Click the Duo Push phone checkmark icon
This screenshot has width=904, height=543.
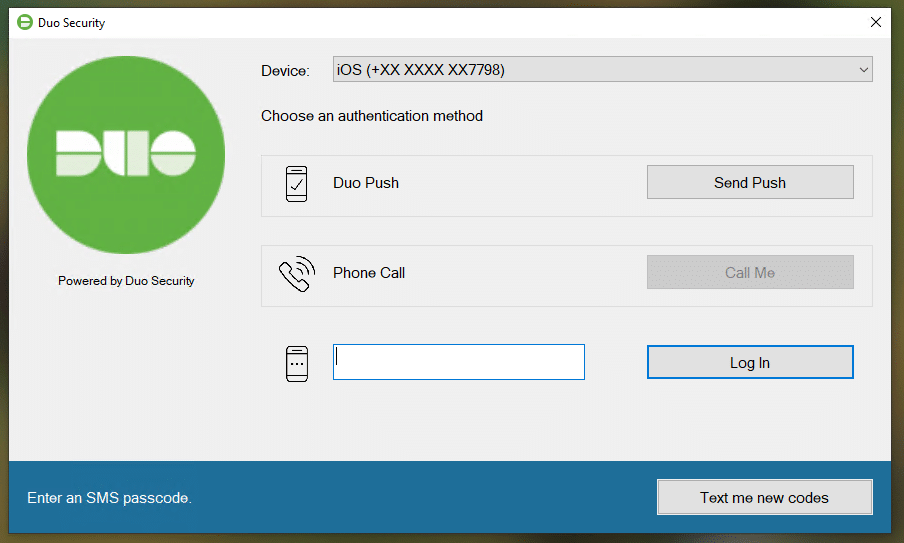[296, 184]
